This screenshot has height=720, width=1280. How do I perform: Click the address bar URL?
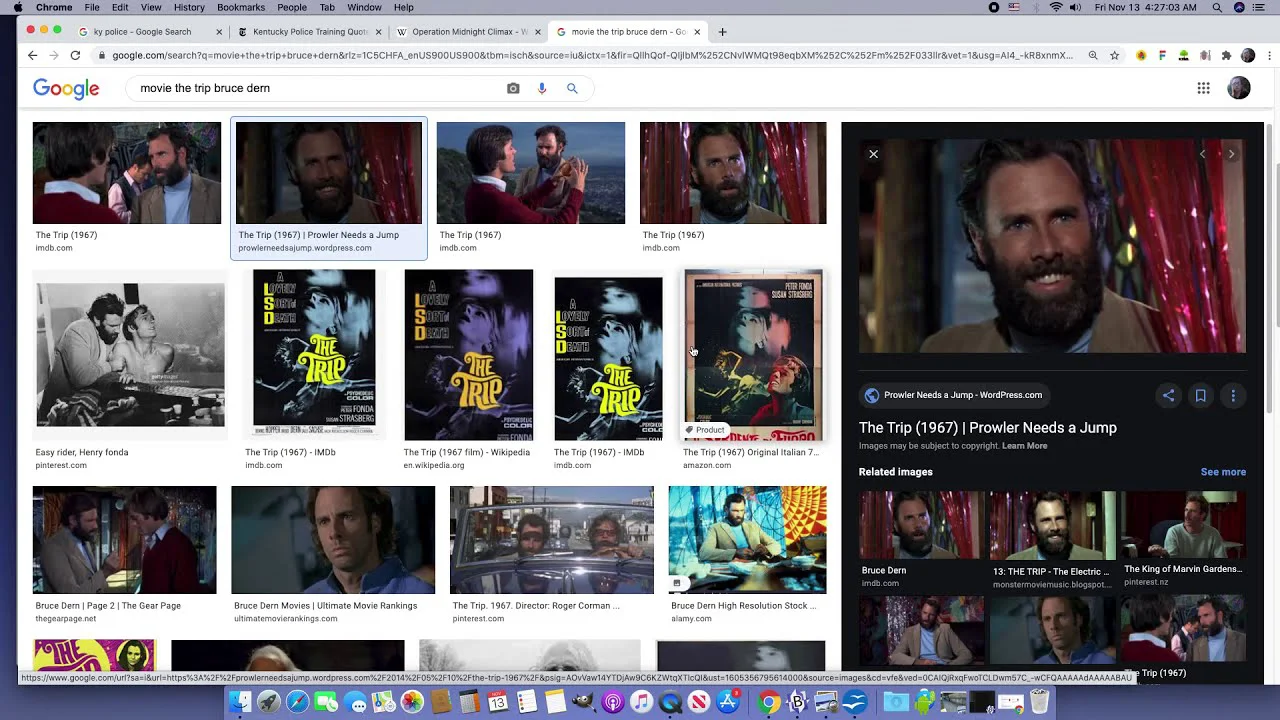(592, 55)
